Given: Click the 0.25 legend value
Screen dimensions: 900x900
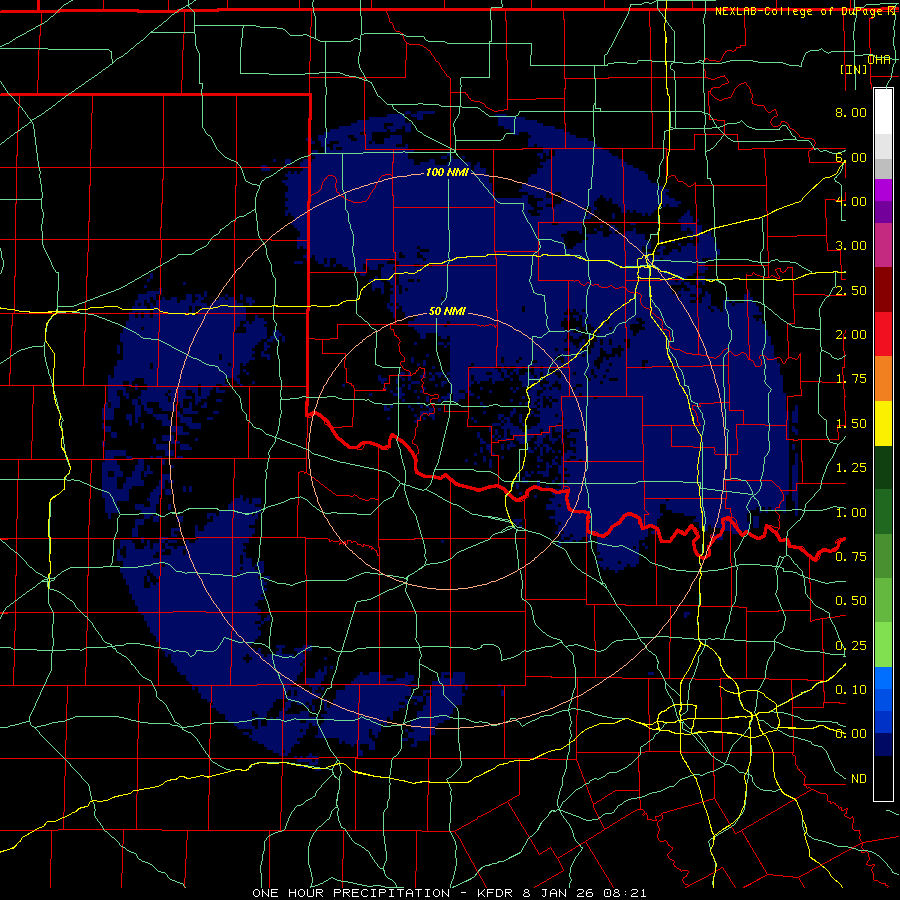Looking at the screenshot, I should (x=851, y=646).
